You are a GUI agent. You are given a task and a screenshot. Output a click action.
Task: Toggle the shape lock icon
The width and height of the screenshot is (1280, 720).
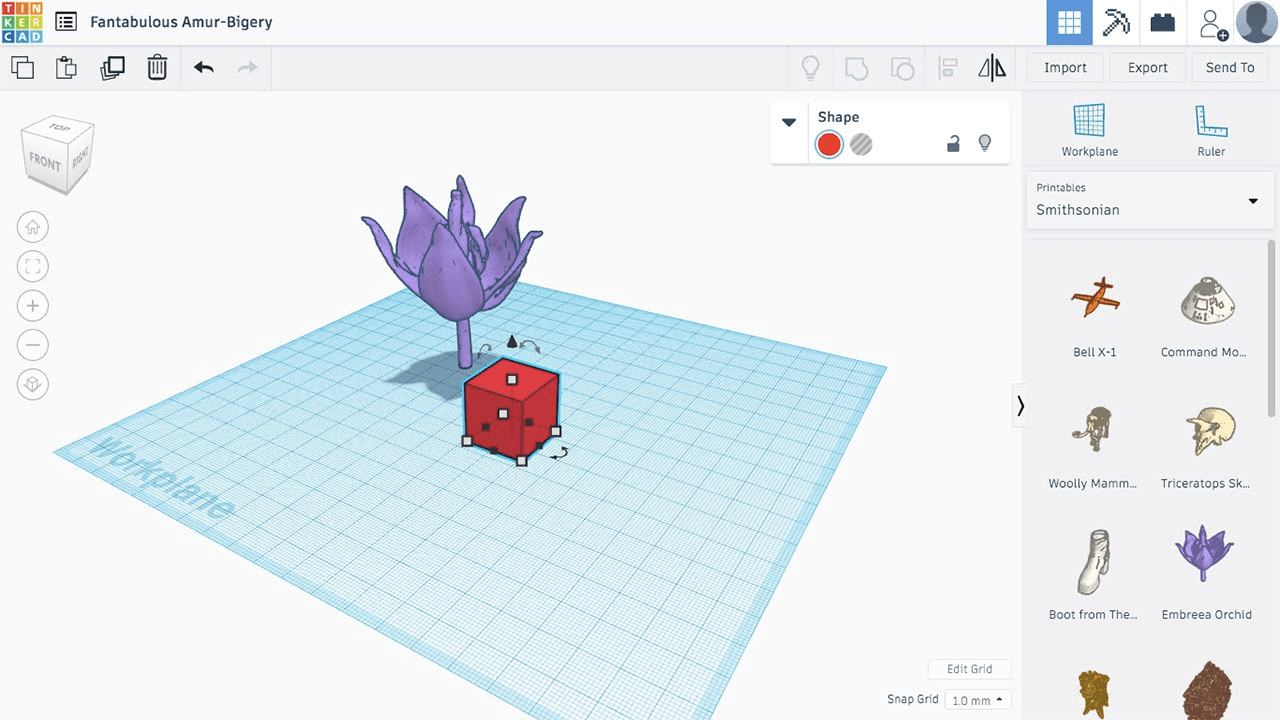[x=953, y=144]
